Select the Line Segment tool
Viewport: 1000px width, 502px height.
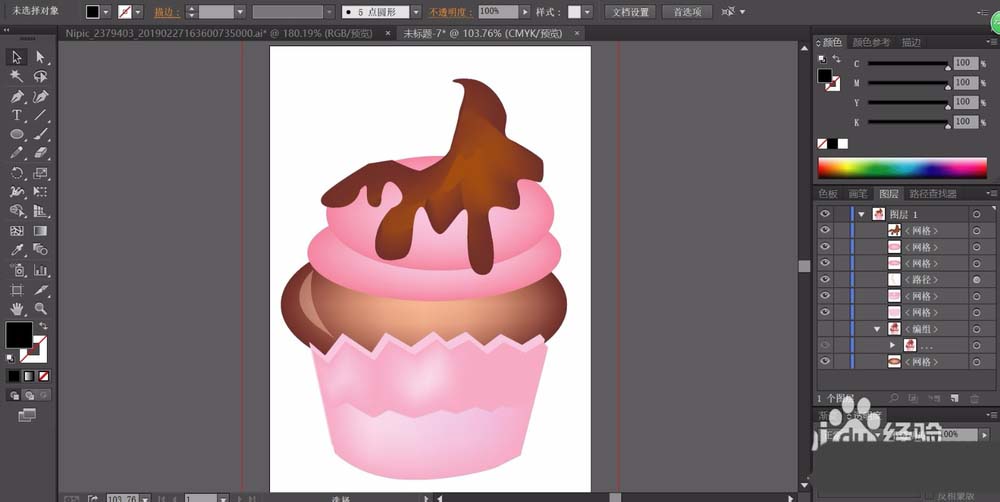pyautogui.click(x=41, y=115)
